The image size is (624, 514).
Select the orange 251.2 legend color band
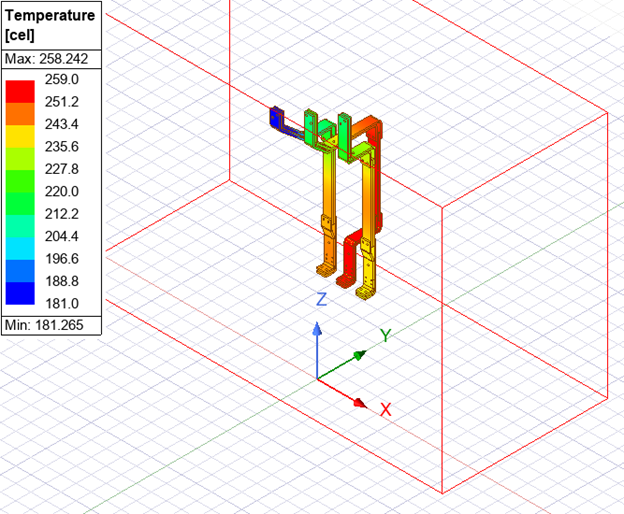(x=20, y=114)
